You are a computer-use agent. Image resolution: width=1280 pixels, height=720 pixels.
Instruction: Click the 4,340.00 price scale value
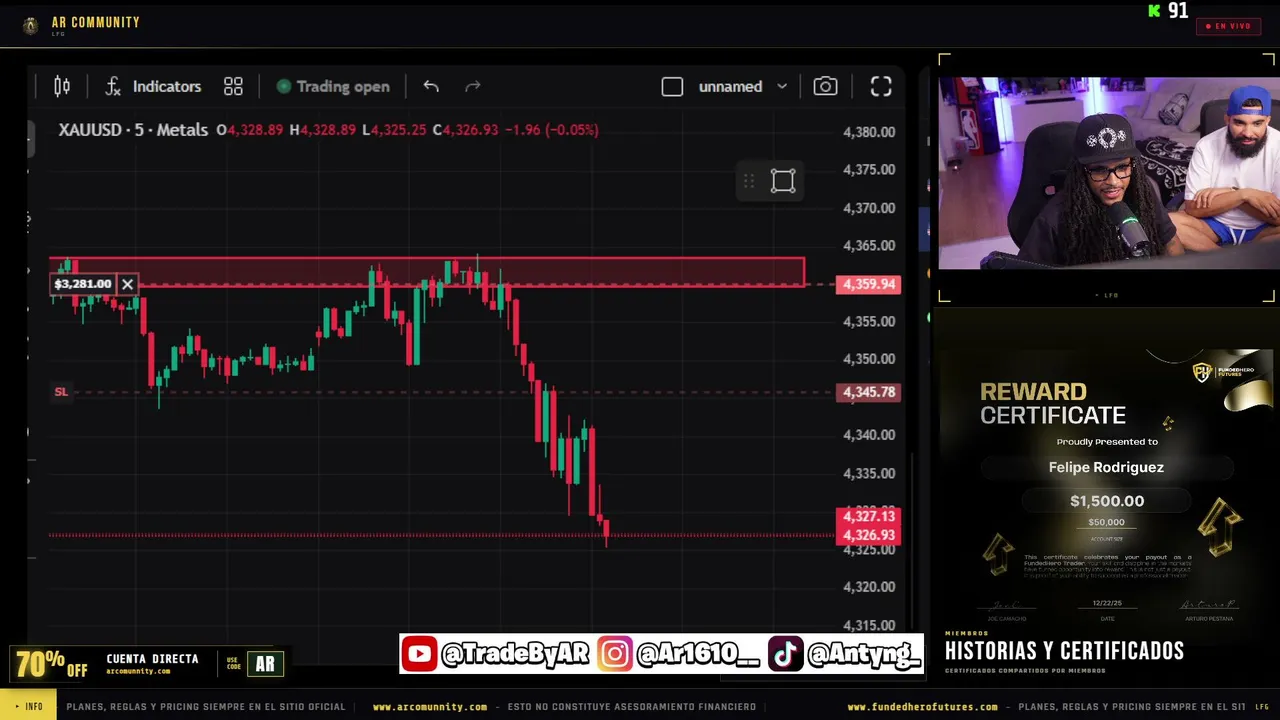pos(869,435)
